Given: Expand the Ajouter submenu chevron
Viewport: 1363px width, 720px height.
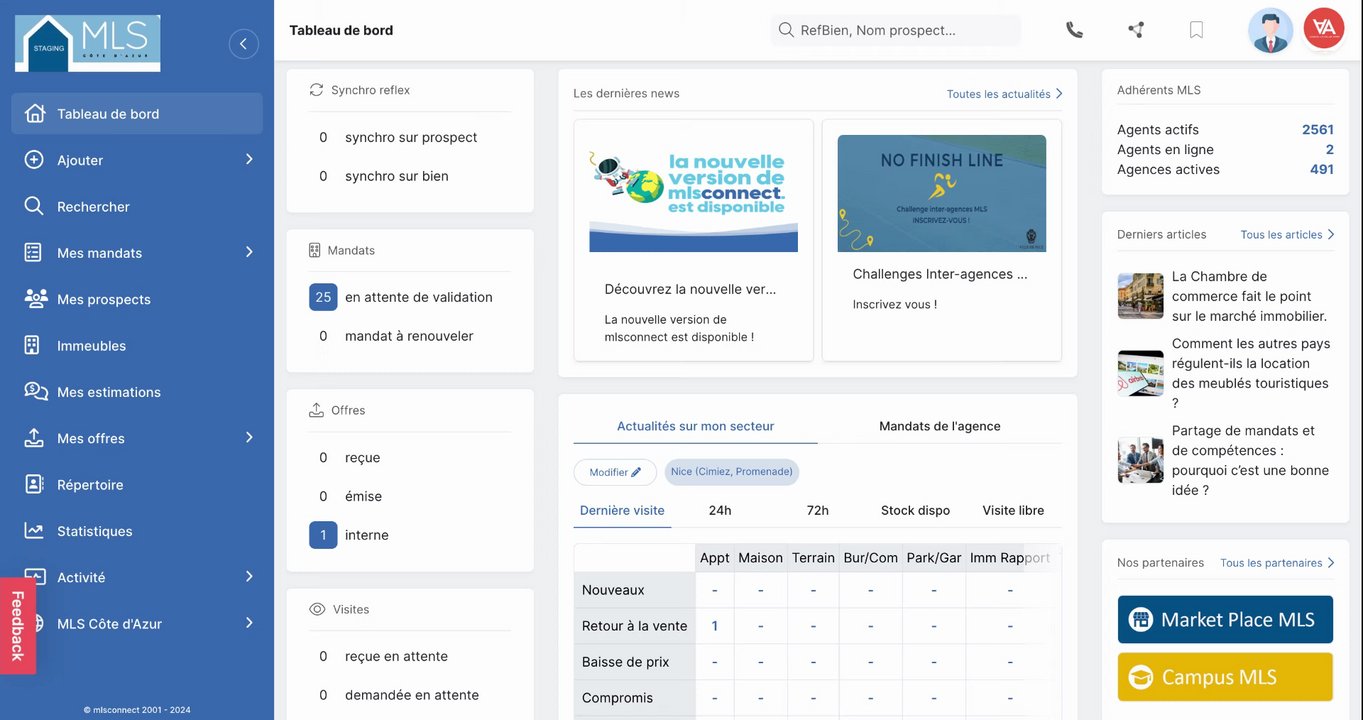Looking at the screenshot, I should [x=249, y=159].
